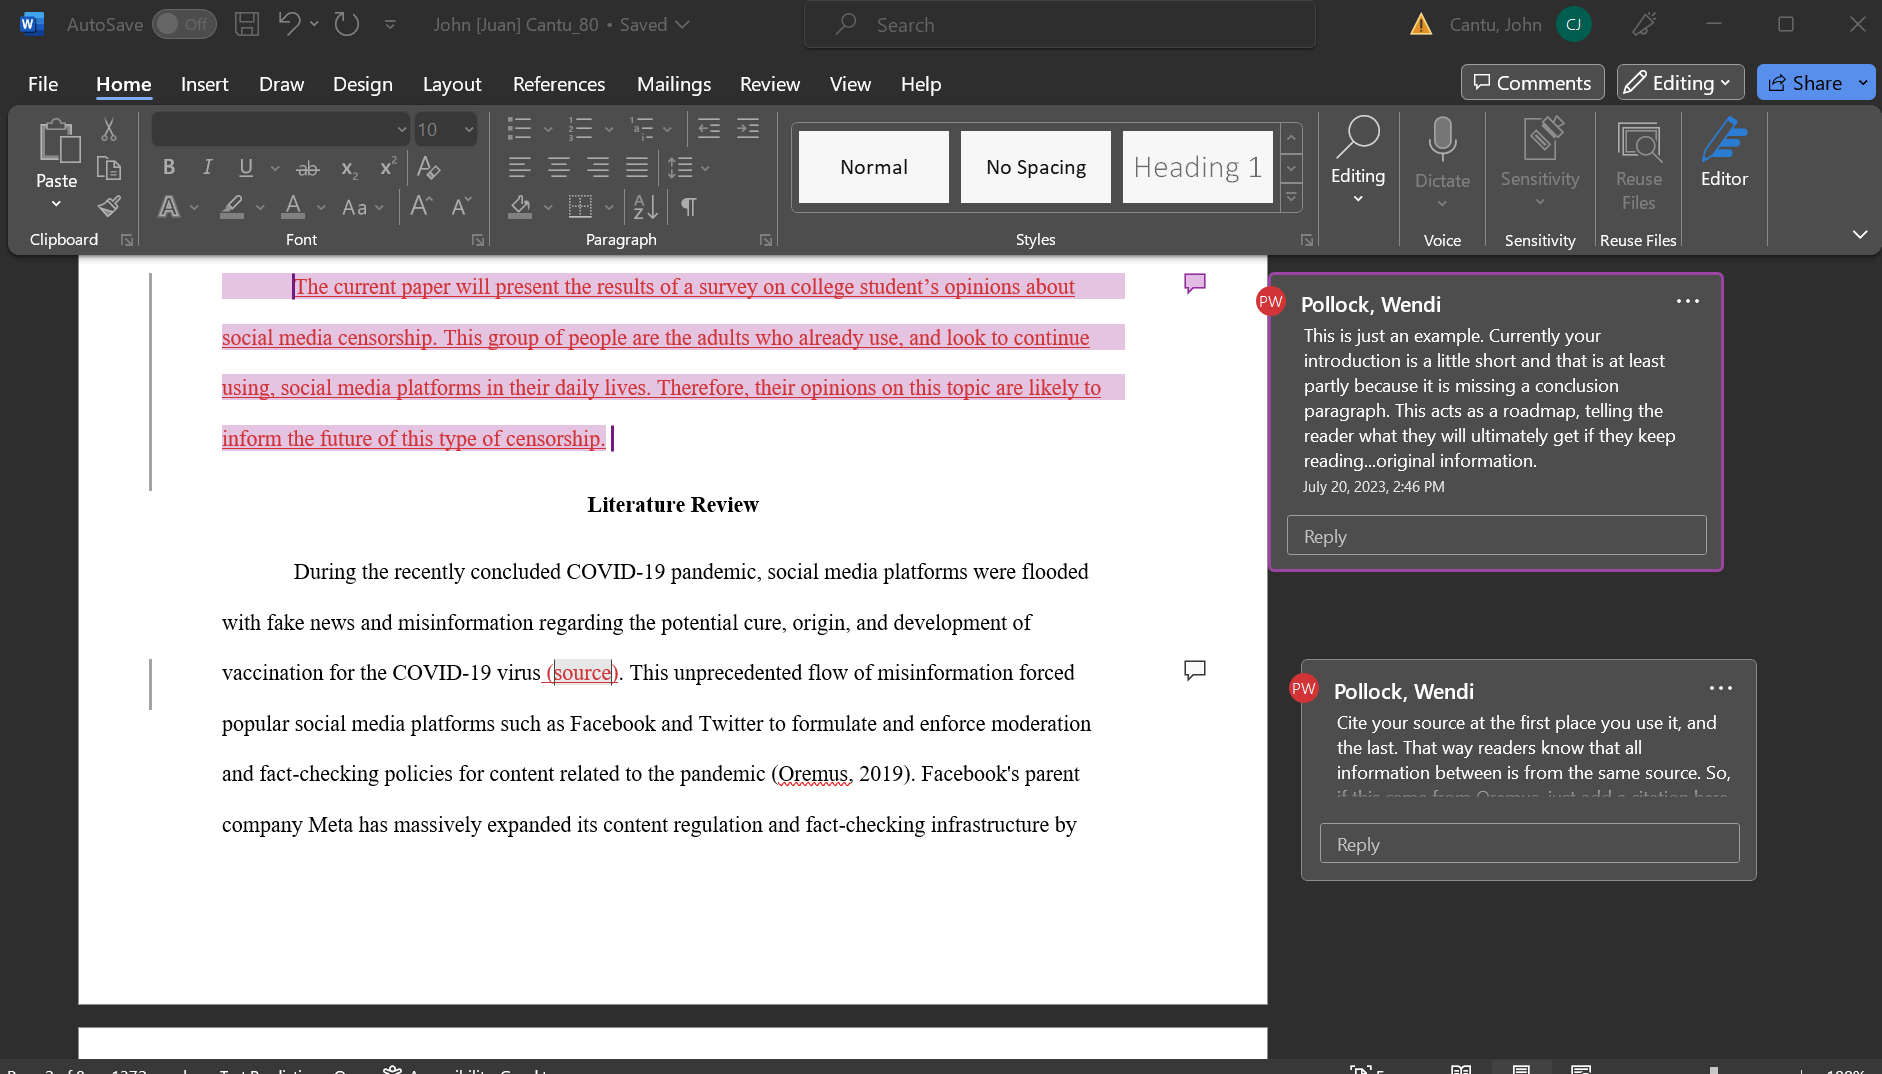
Task: Click the Cut scissors icon
Action: (x=109, y=129)
